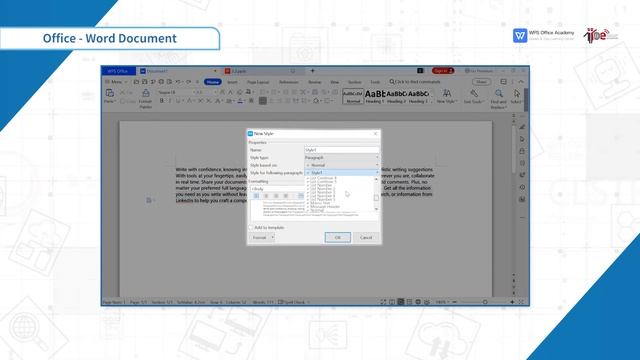Select the WPS Office home tab
The height and width of the screenshot is (360, 640).
(x=118, y=71)
